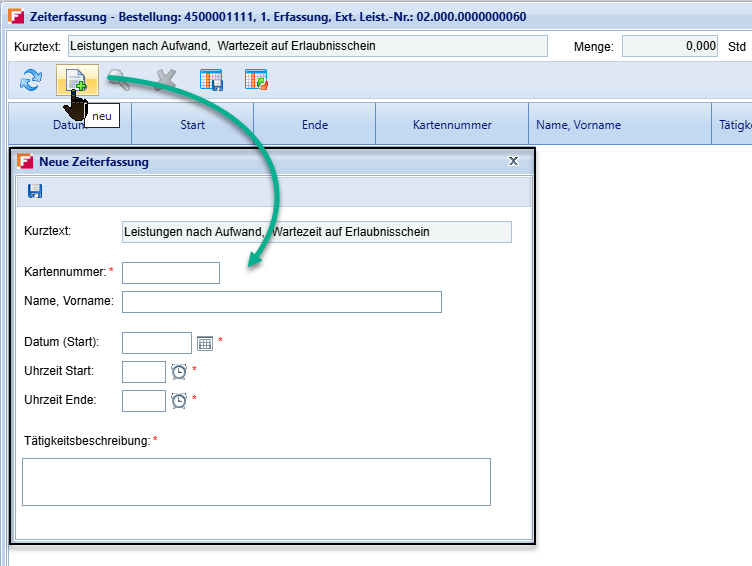Click the greyed-out delete X icon
This screenshot has height=566, width=752.
coord(165,80)
